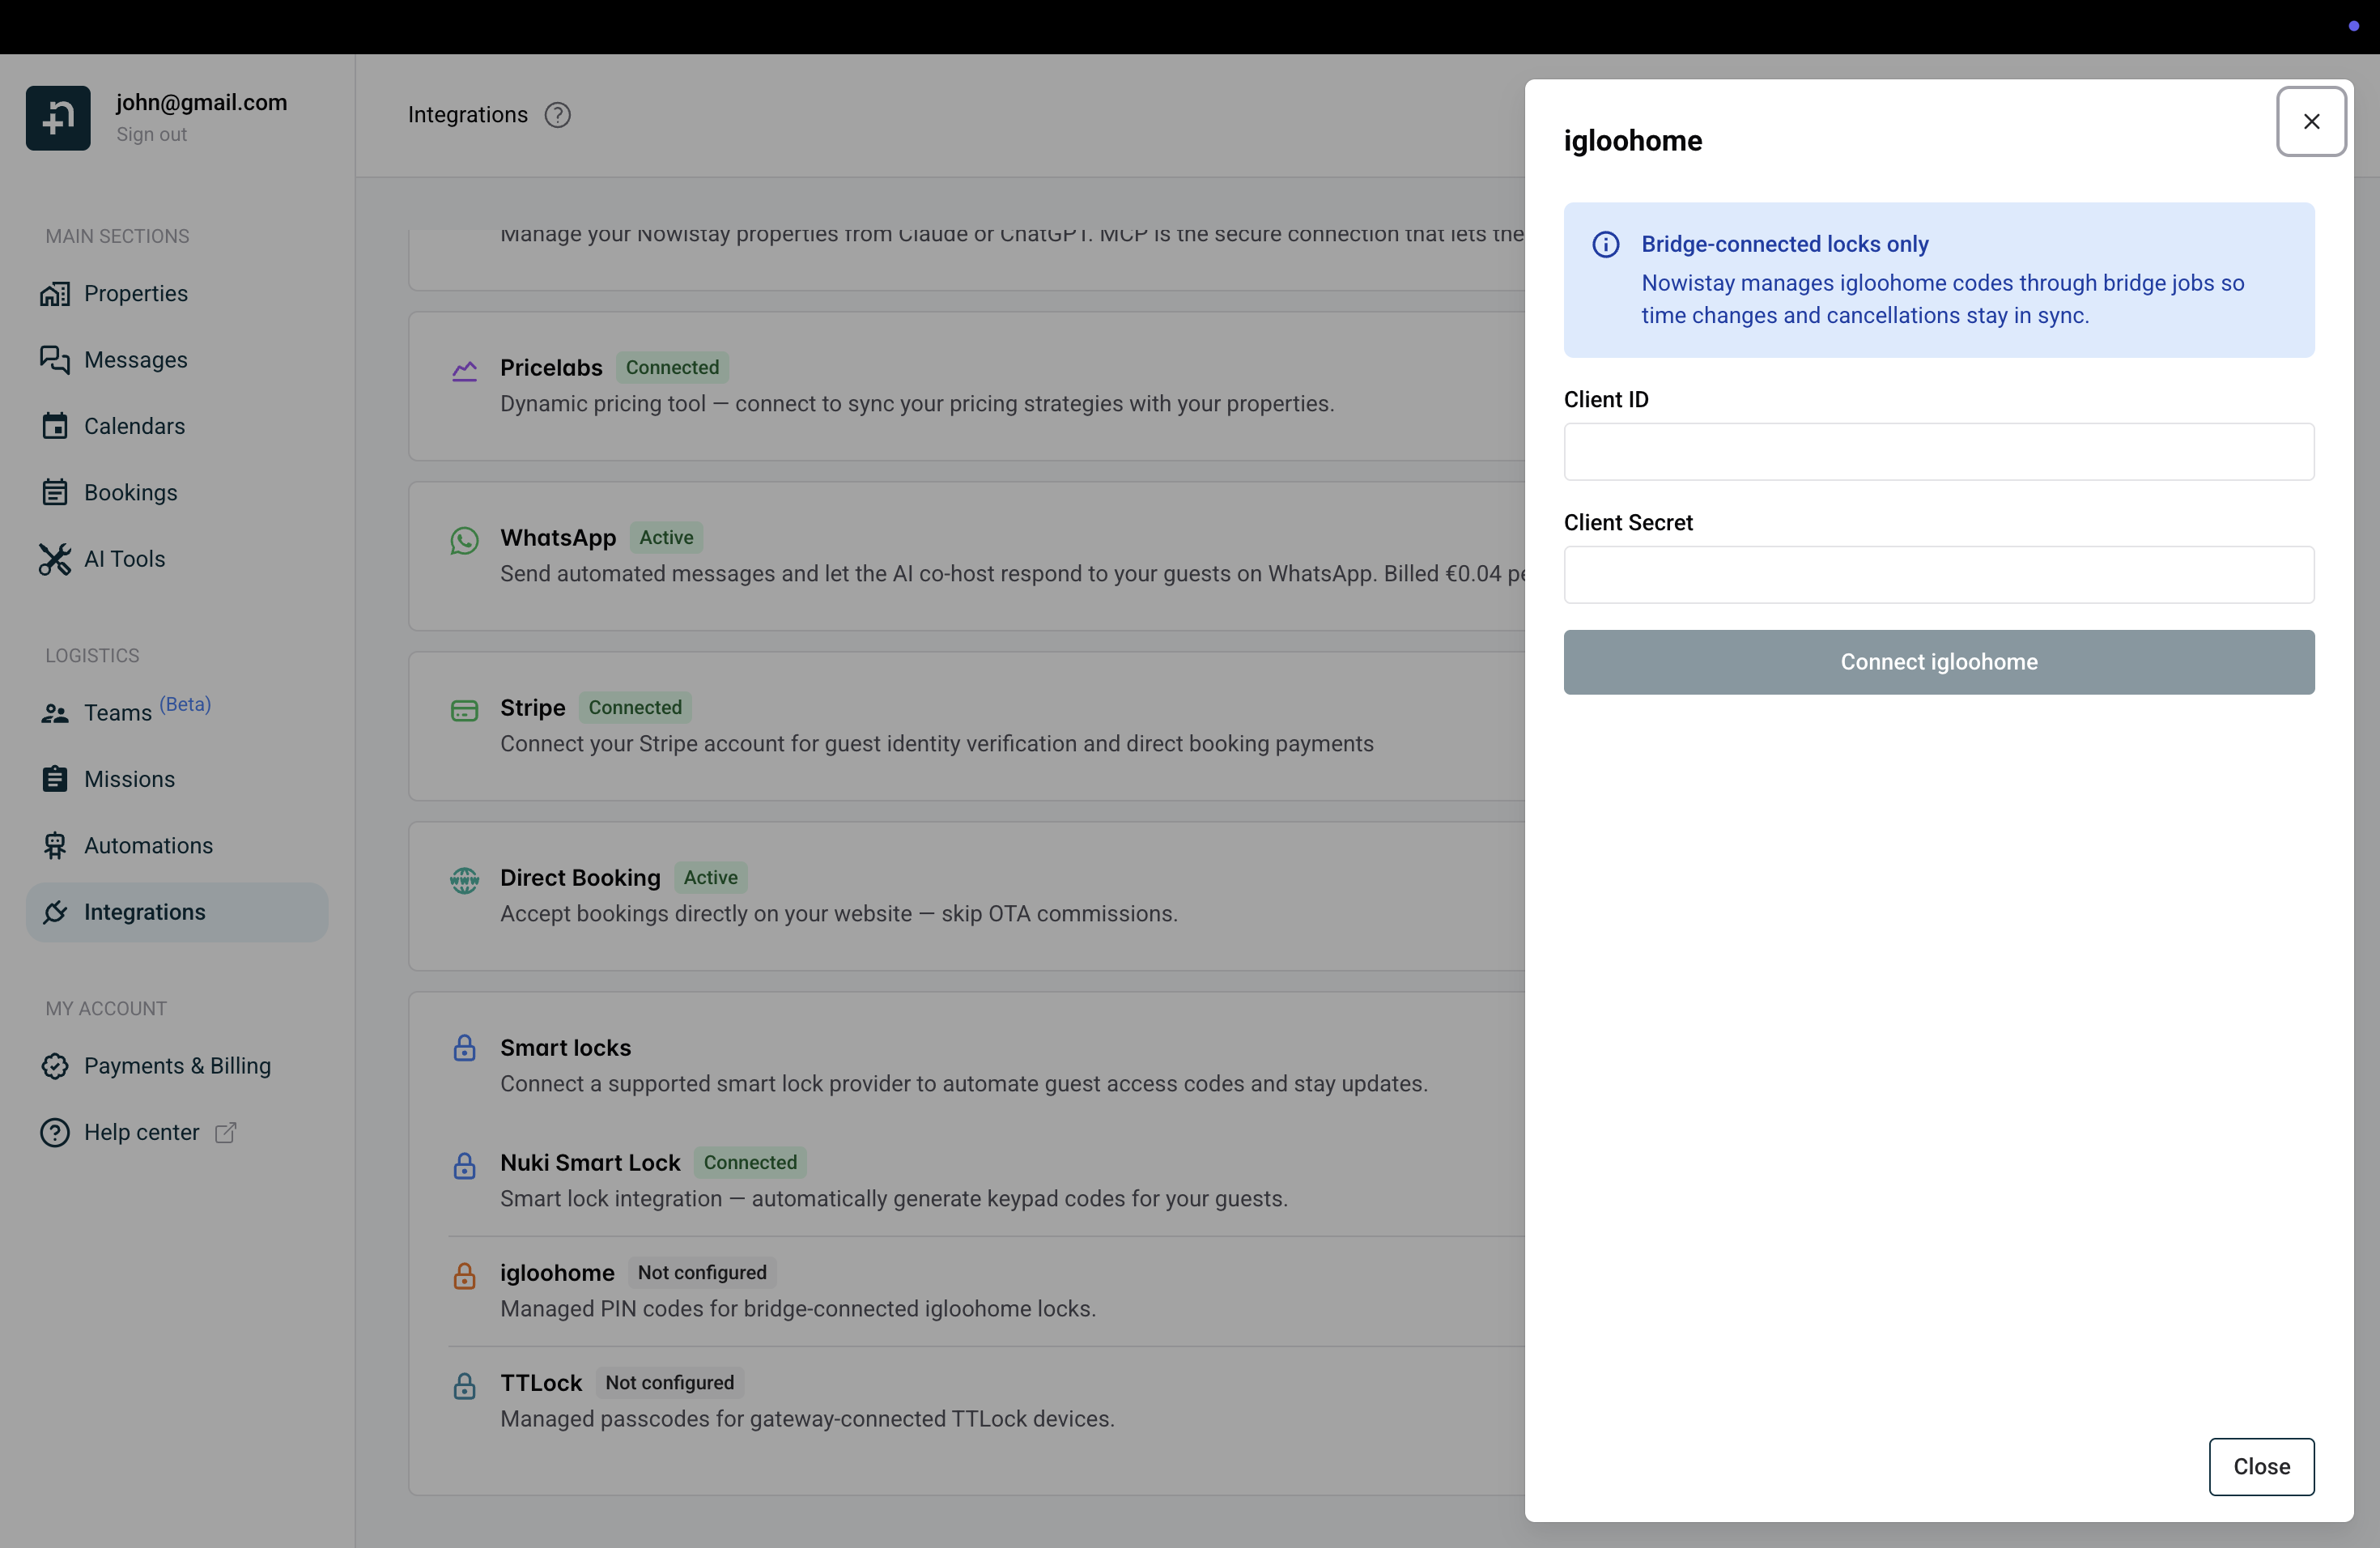Image resolution: width=2380 pixels, height=1548 pixels.
Task: Click the Missions clipboard icon
Action: 56,779
